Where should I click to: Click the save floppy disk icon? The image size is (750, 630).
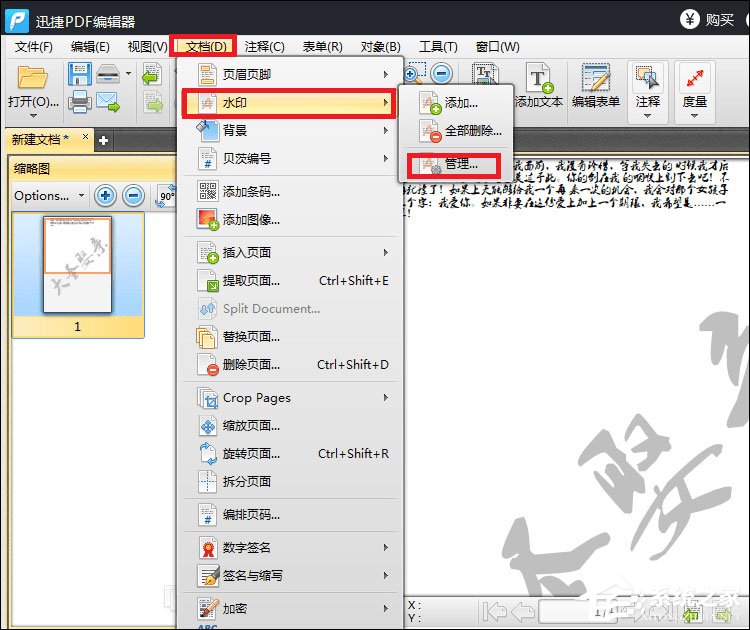point(79,74)
